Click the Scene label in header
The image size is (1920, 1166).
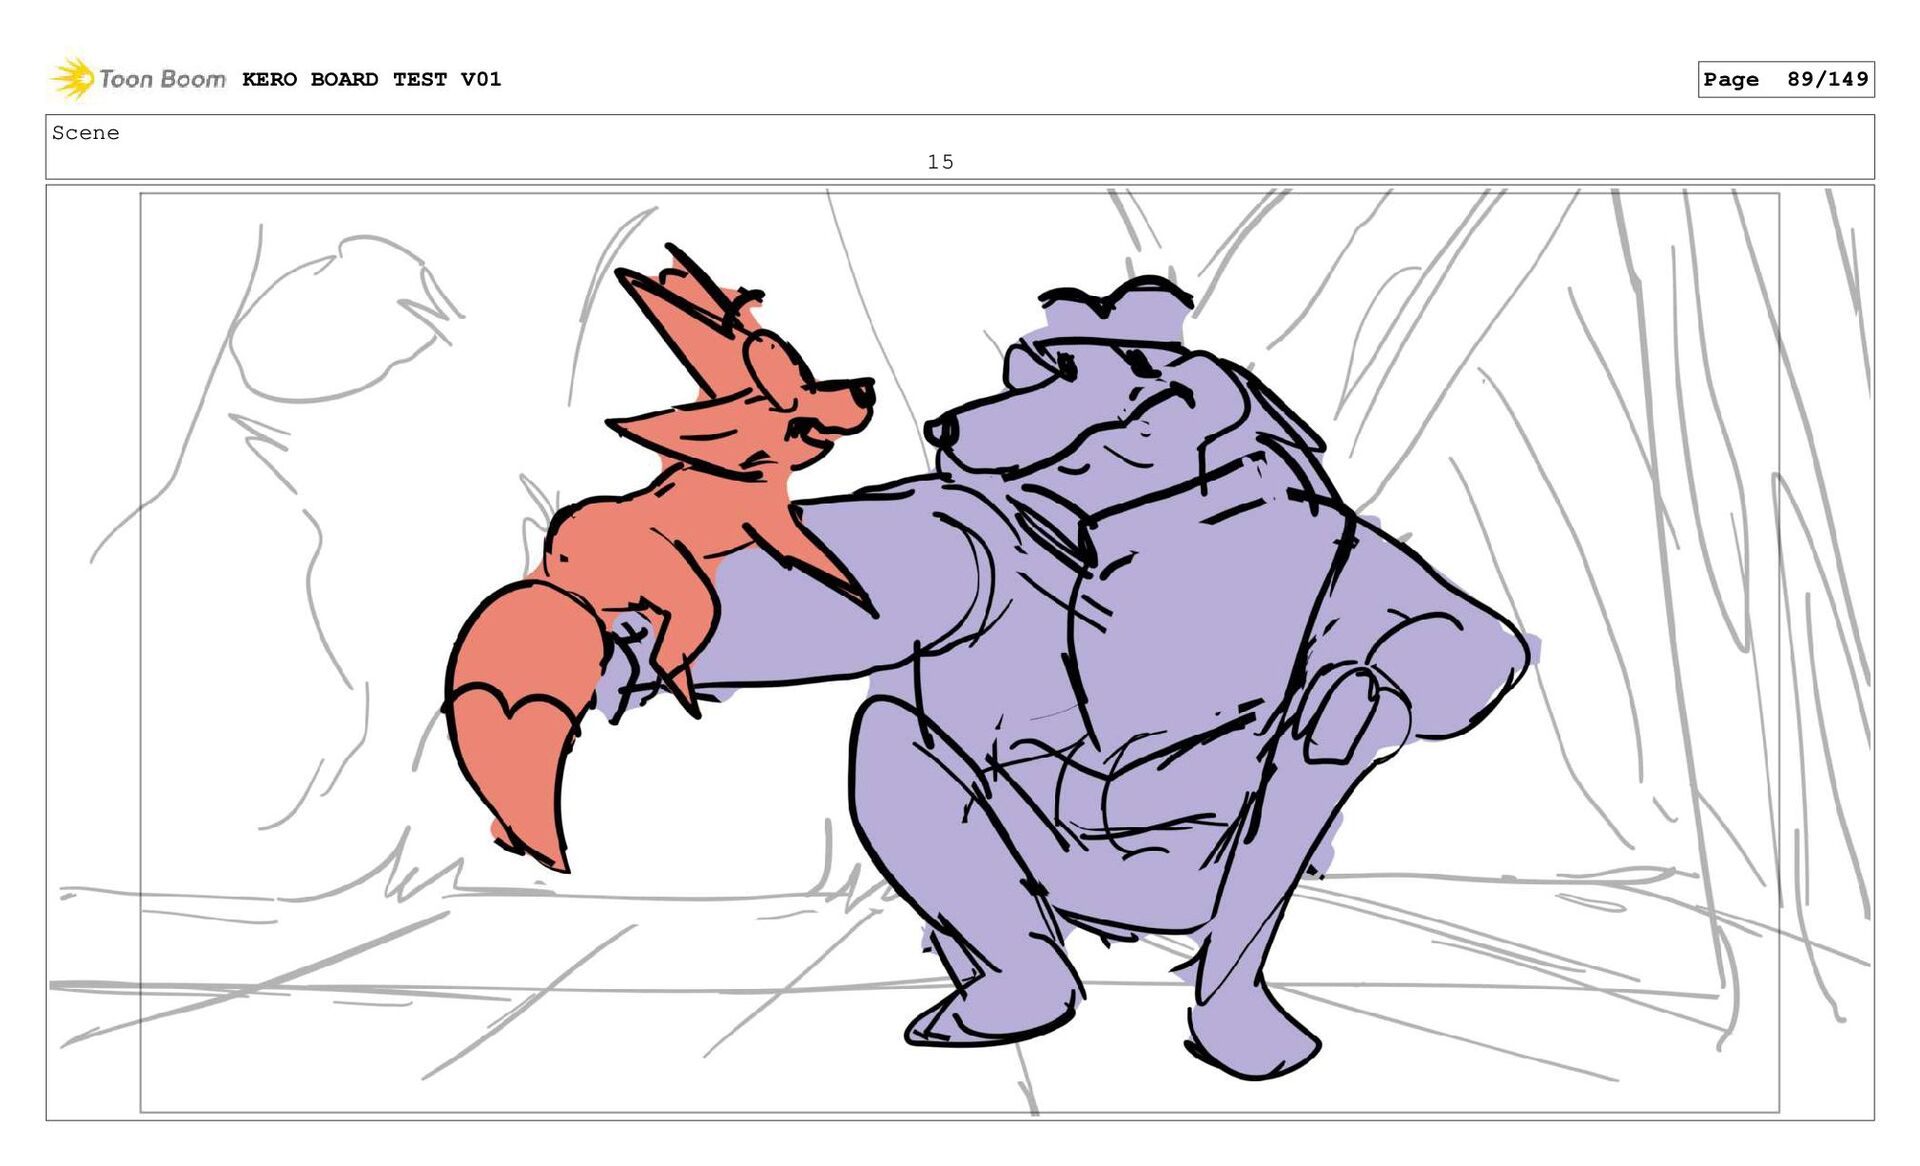coord(86,133)
